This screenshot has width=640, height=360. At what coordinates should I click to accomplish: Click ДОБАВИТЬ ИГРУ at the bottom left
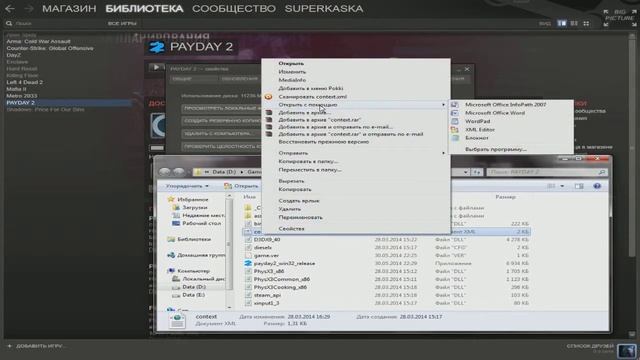pyautogui.click(x=41, y=346)
